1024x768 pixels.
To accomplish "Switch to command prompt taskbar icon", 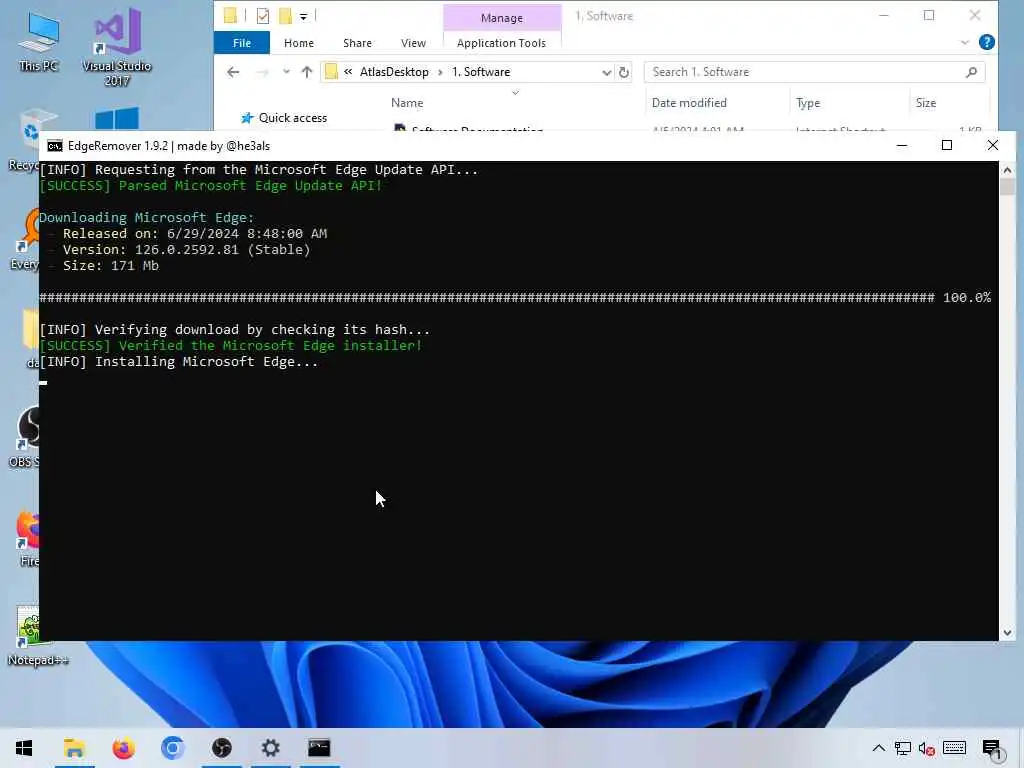I will click(319, 748).
